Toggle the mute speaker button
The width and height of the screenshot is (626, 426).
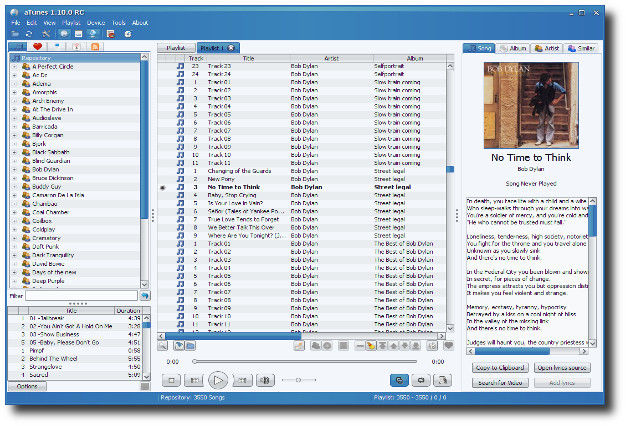(265, 380)
